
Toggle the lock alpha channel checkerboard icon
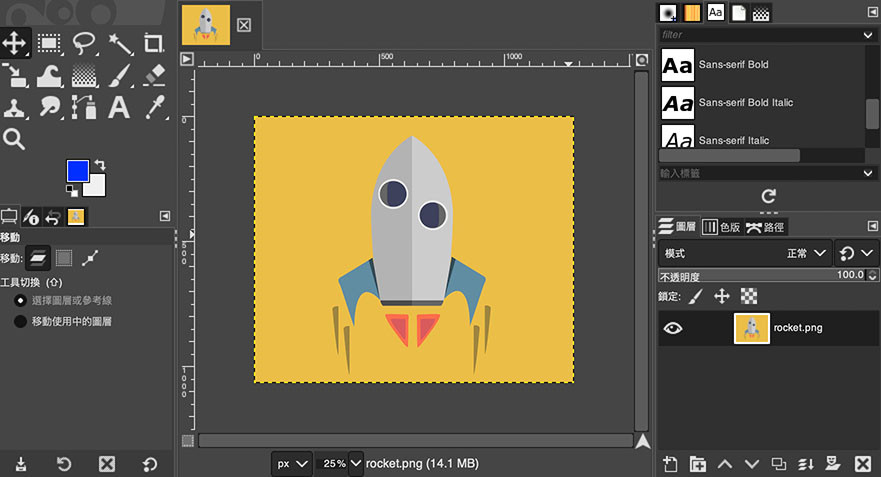(749, 296)
